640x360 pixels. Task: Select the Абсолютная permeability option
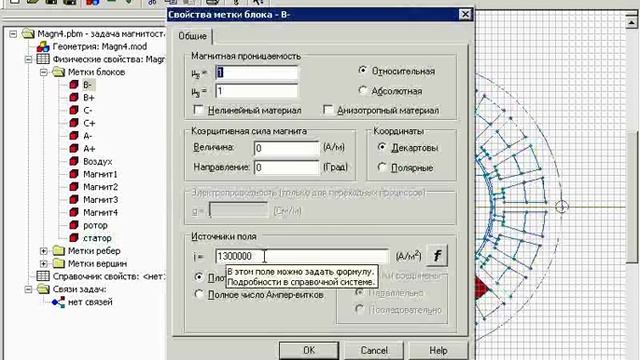pyautogui.click(x=362, y=90)
